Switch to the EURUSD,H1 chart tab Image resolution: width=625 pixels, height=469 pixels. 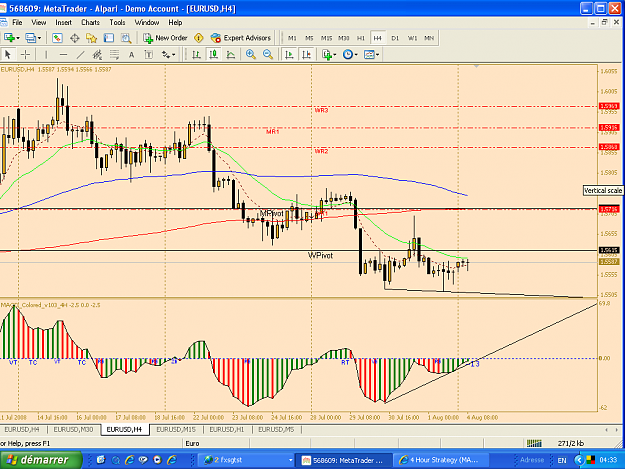pyautogui.click(x=227, y=429)
